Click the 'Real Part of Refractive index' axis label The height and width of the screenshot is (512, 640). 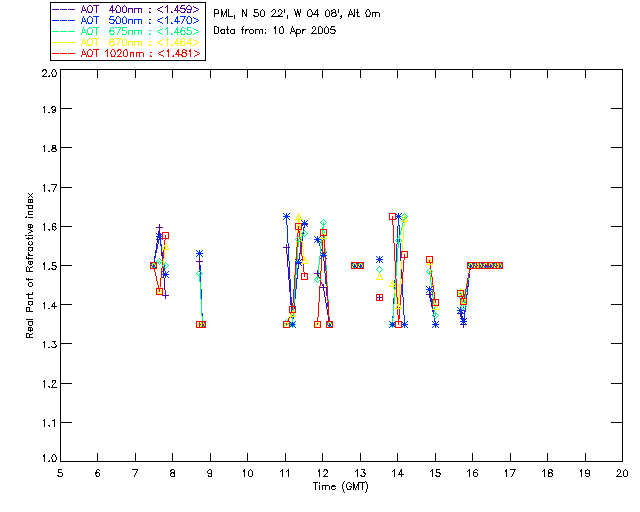coord(29,265)
